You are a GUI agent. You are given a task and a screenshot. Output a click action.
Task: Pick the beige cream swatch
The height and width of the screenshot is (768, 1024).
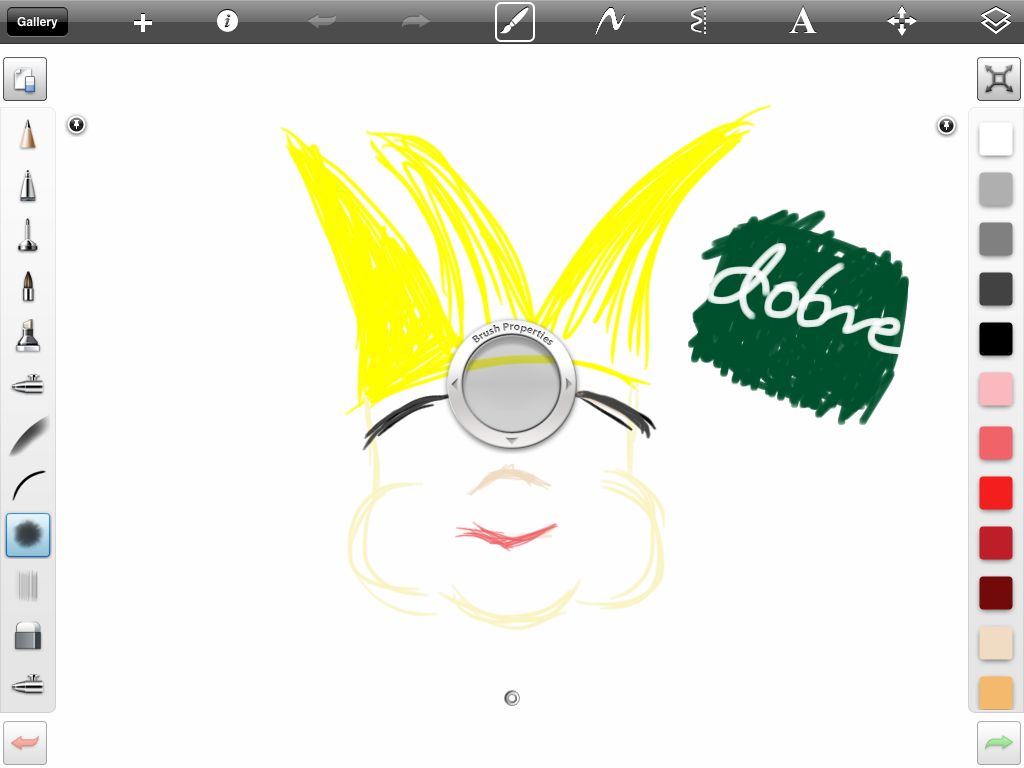click(x=996, y=643)
